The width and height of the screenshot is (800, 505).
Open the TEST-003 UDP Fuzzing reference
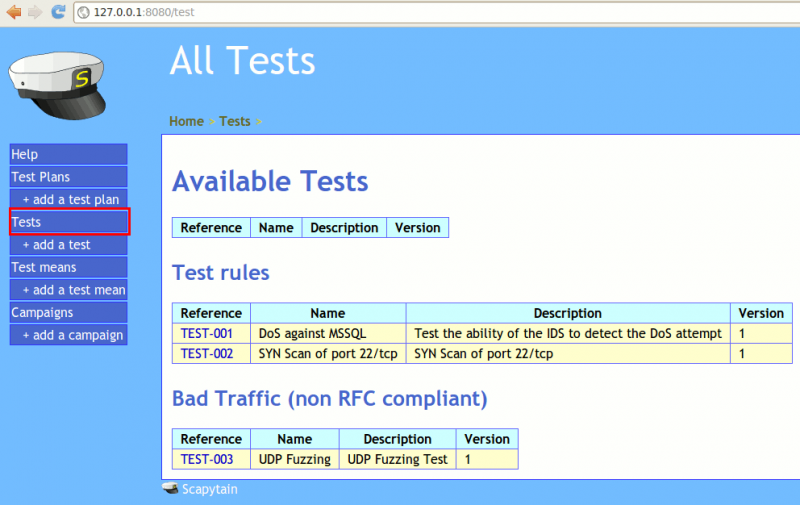[207, 459]
